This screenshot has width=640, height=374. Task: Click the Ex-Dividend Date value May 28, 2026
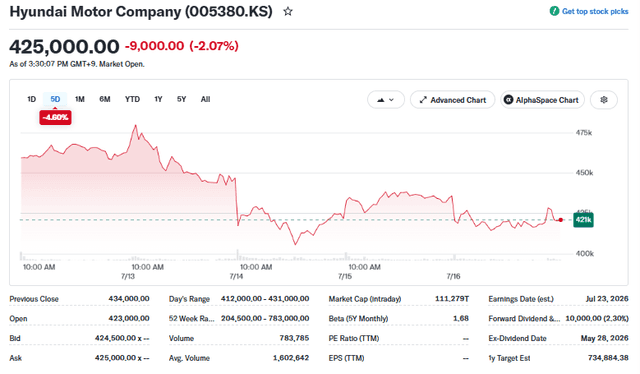(604, 338)
